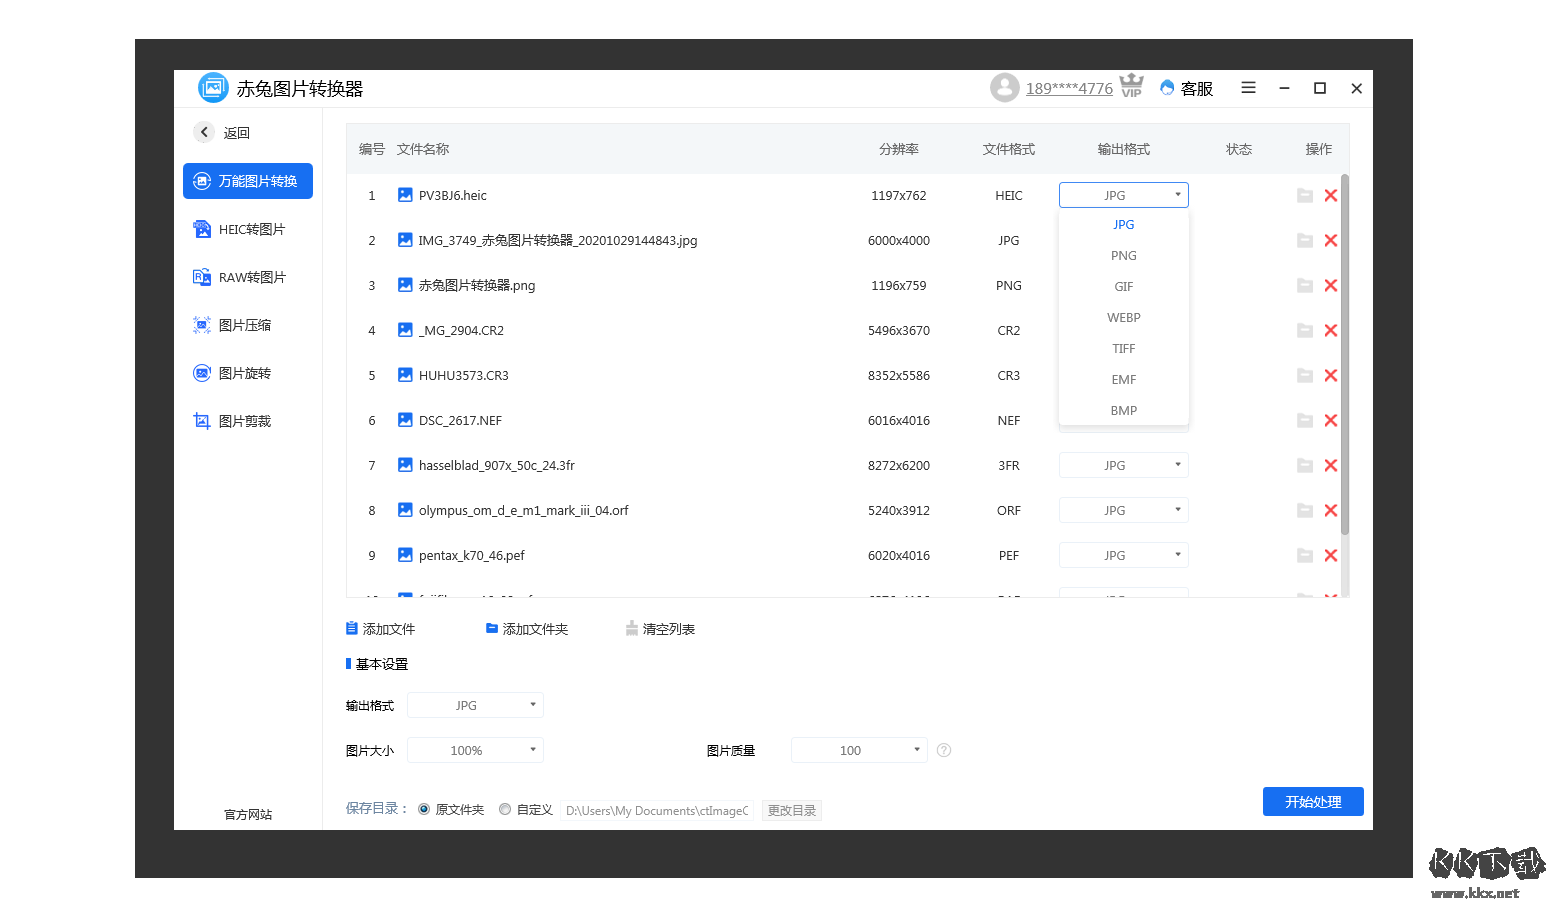Viewport: 1546px width, 900px height.
Task: Open folder icon for DSC_2617.NEF row
Action: (x=1305, y=420)
